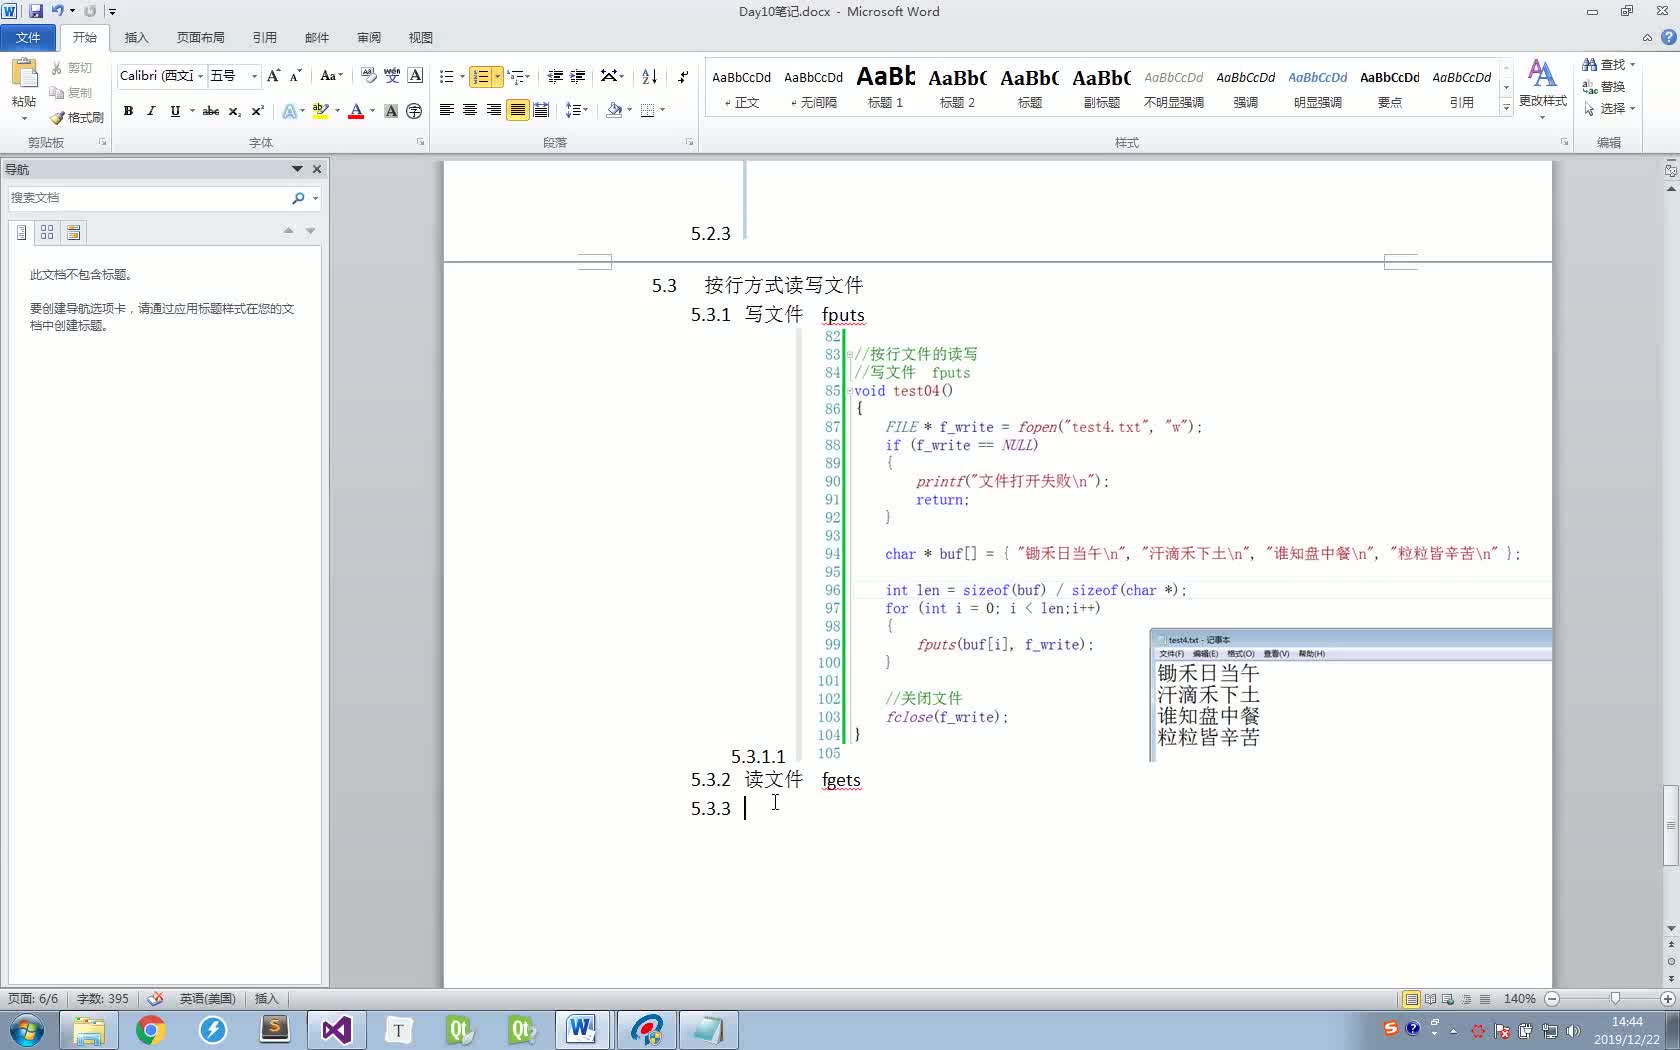Image resolution: width=1680 pixels, height=1050 pixels.
Task: Click the Cut (剪切) button
Action: (x=72, y=68)
